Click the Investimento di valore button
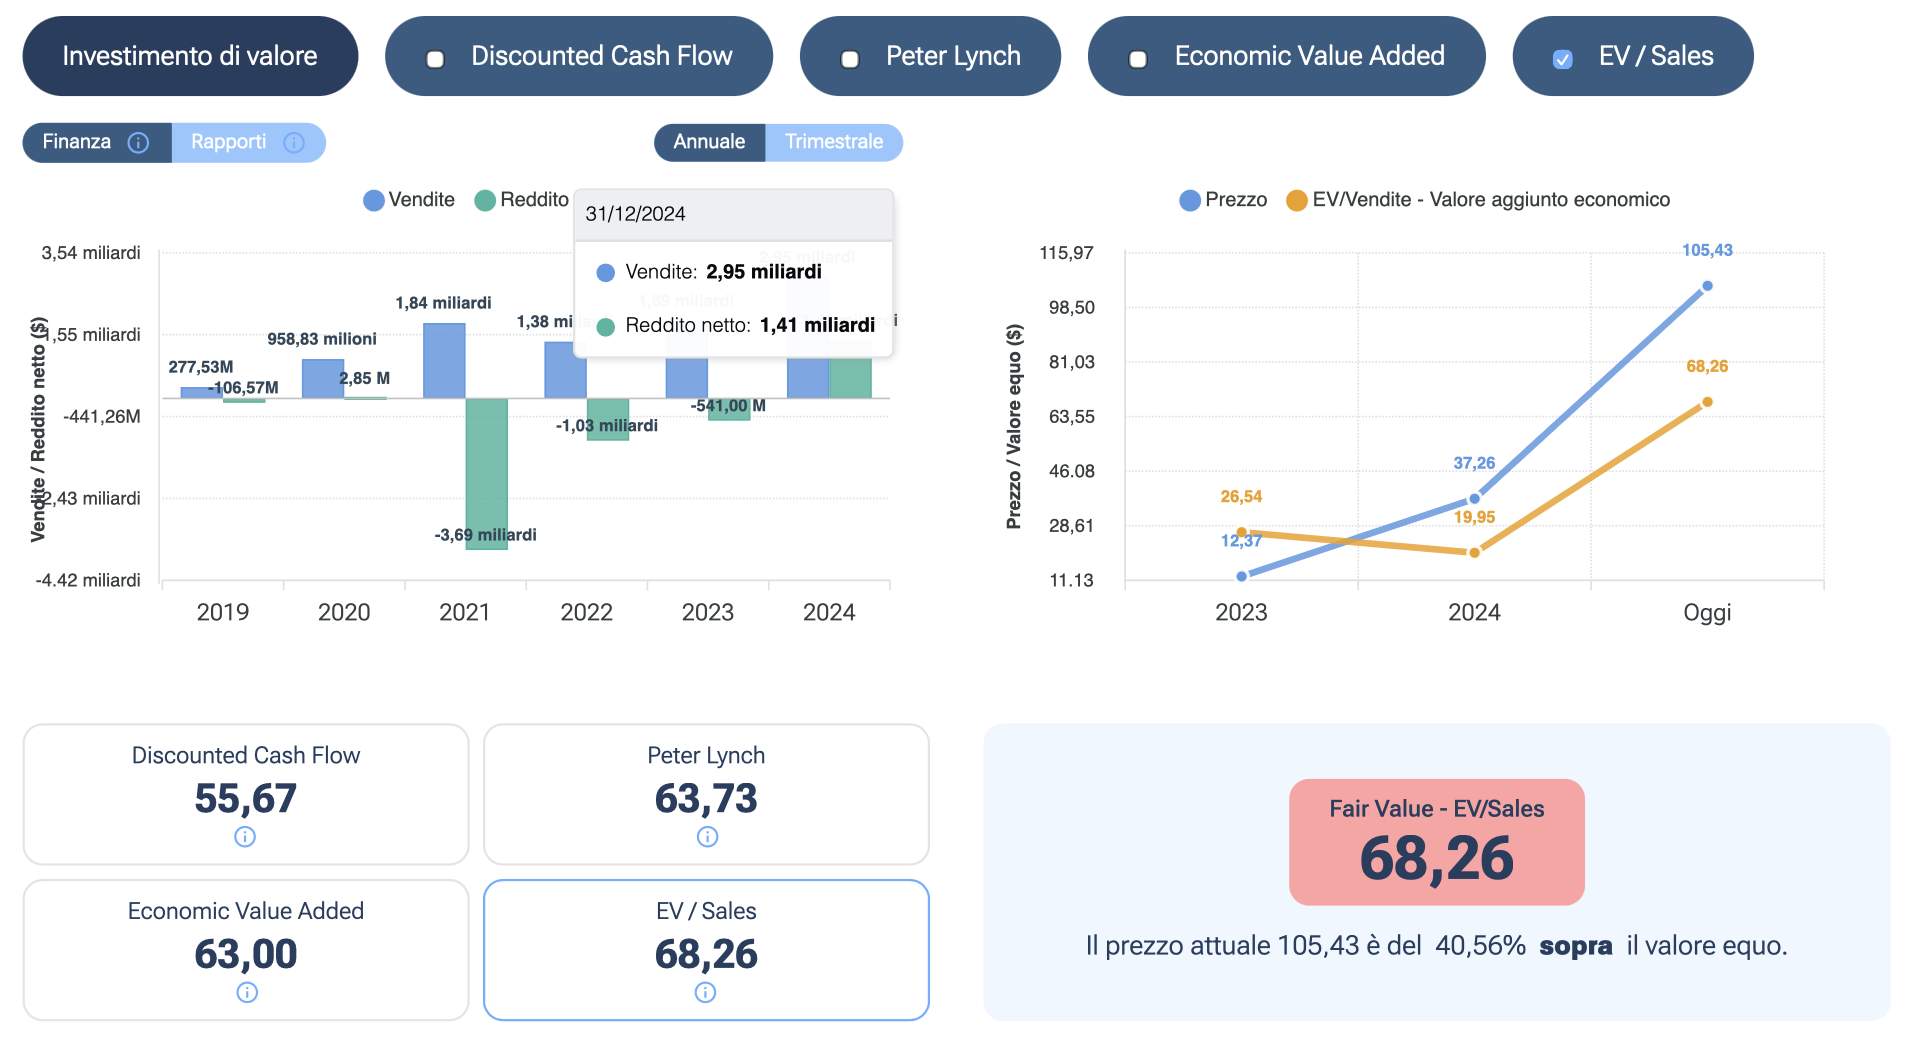The height and width of the screenshot is (1046, 1912). coord(190,56)
